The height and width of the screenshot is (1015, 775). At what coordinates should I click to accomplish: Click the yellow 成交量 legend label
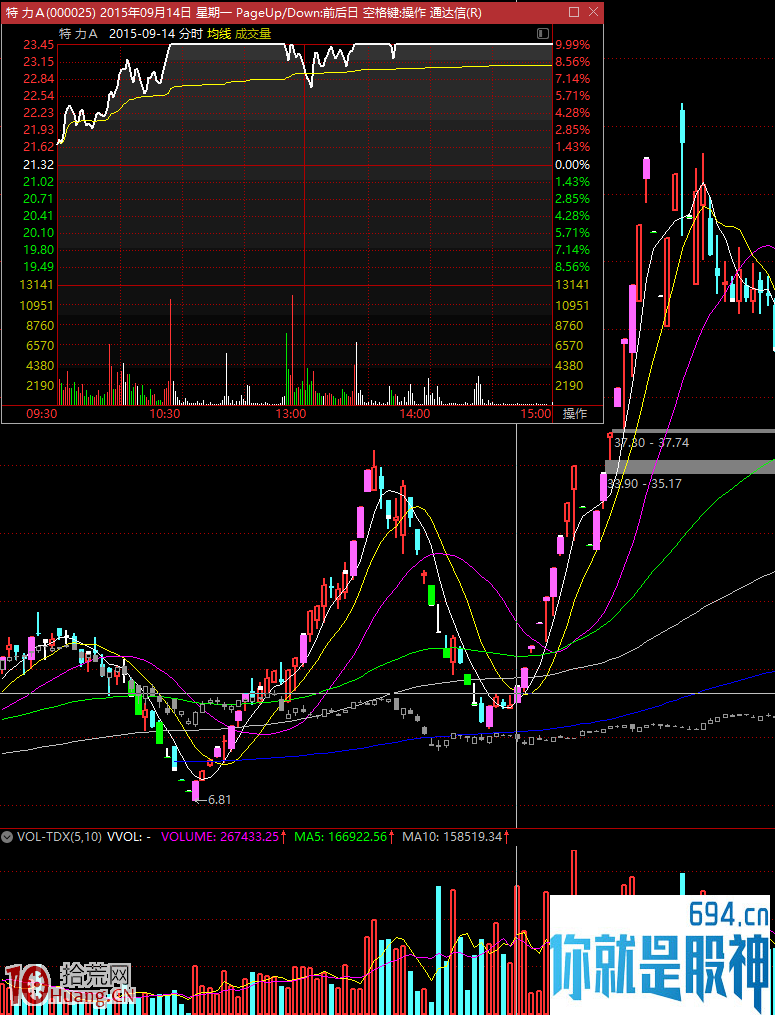pyautogui.click(x=253, y=34)
